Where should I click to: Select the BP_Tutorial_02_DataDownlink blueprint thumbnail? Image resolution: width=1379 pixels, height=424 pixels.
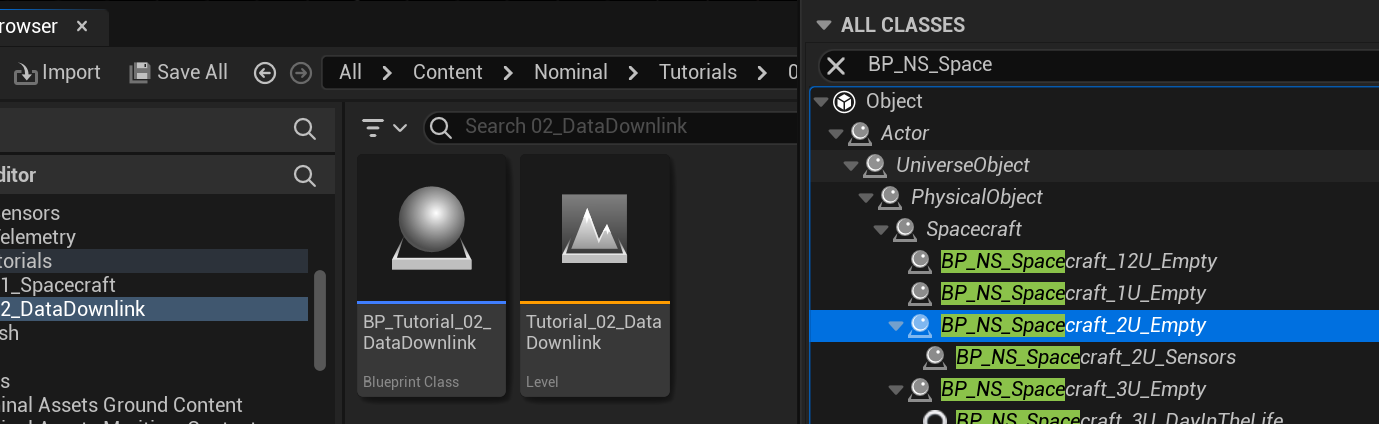tap(431, 230)
